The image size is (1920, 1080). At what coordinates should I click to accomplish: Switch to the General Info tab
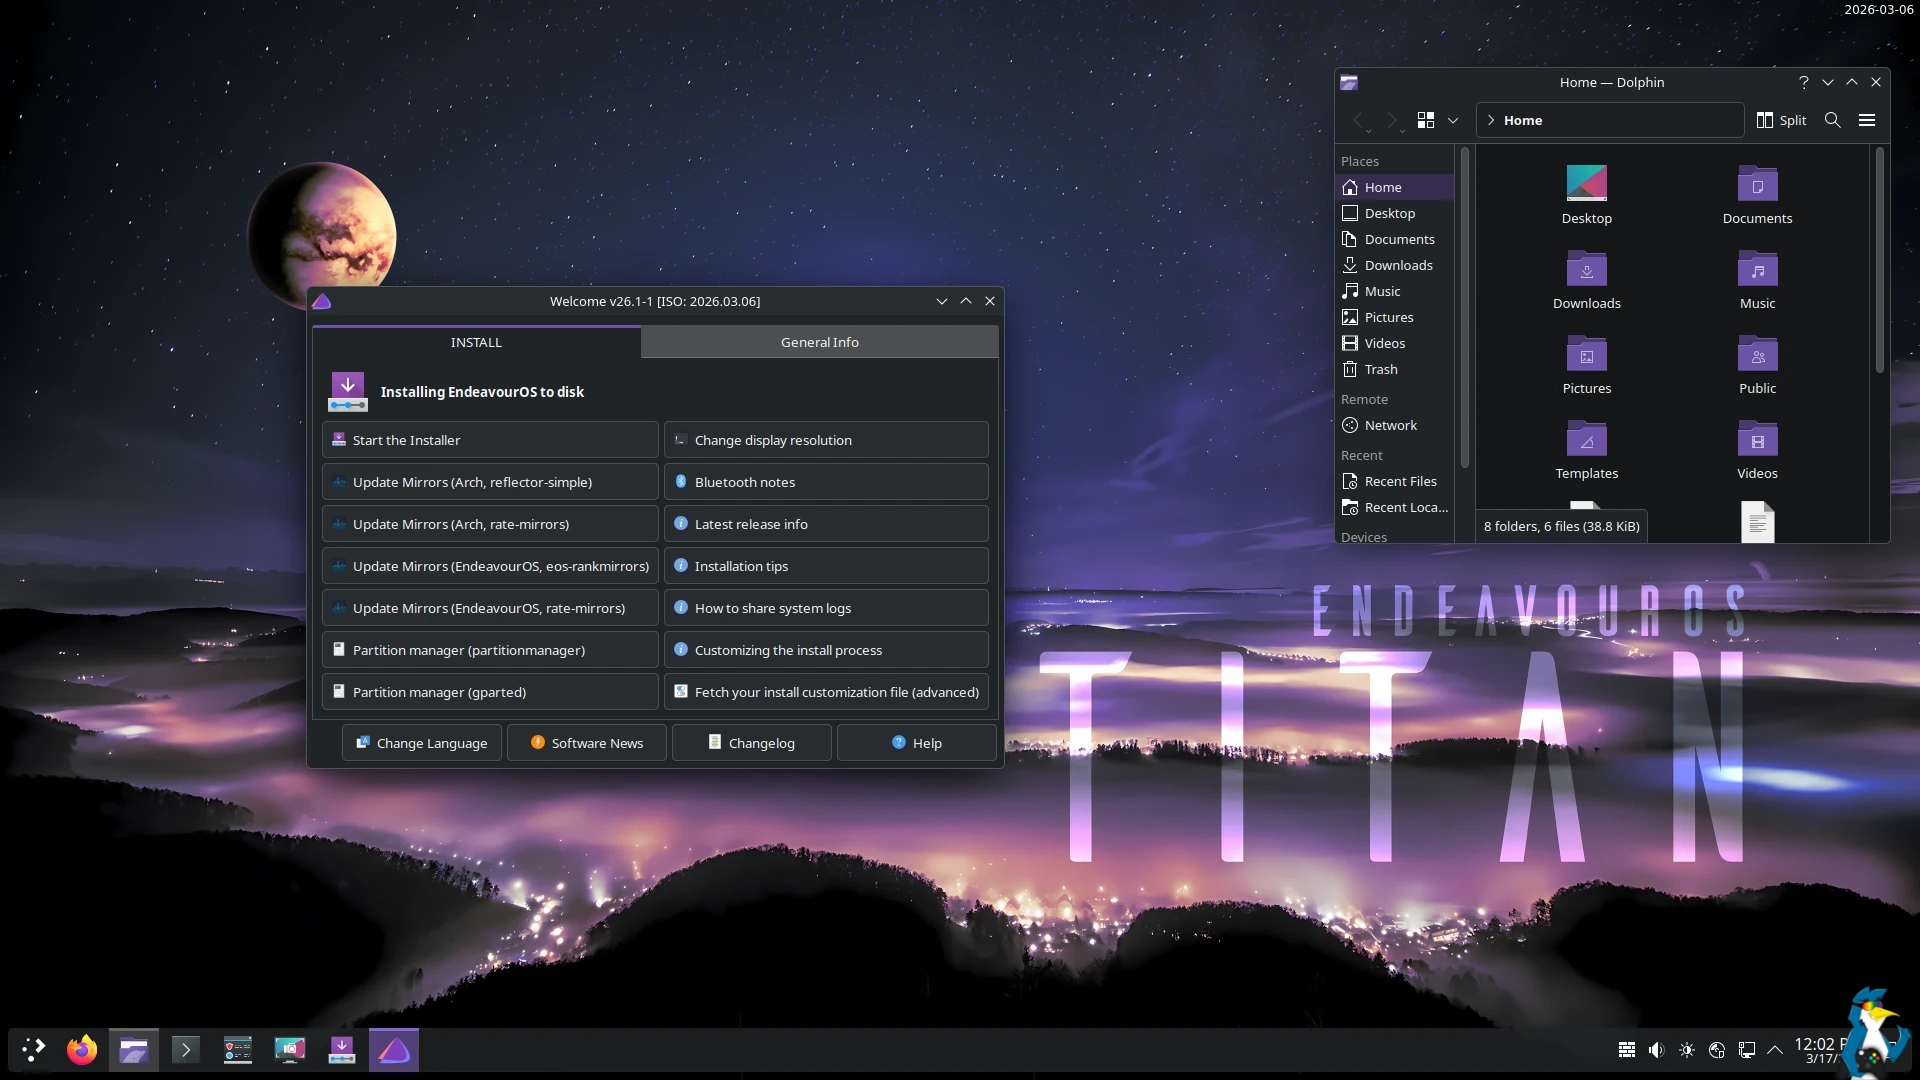[x=819, y=342]
